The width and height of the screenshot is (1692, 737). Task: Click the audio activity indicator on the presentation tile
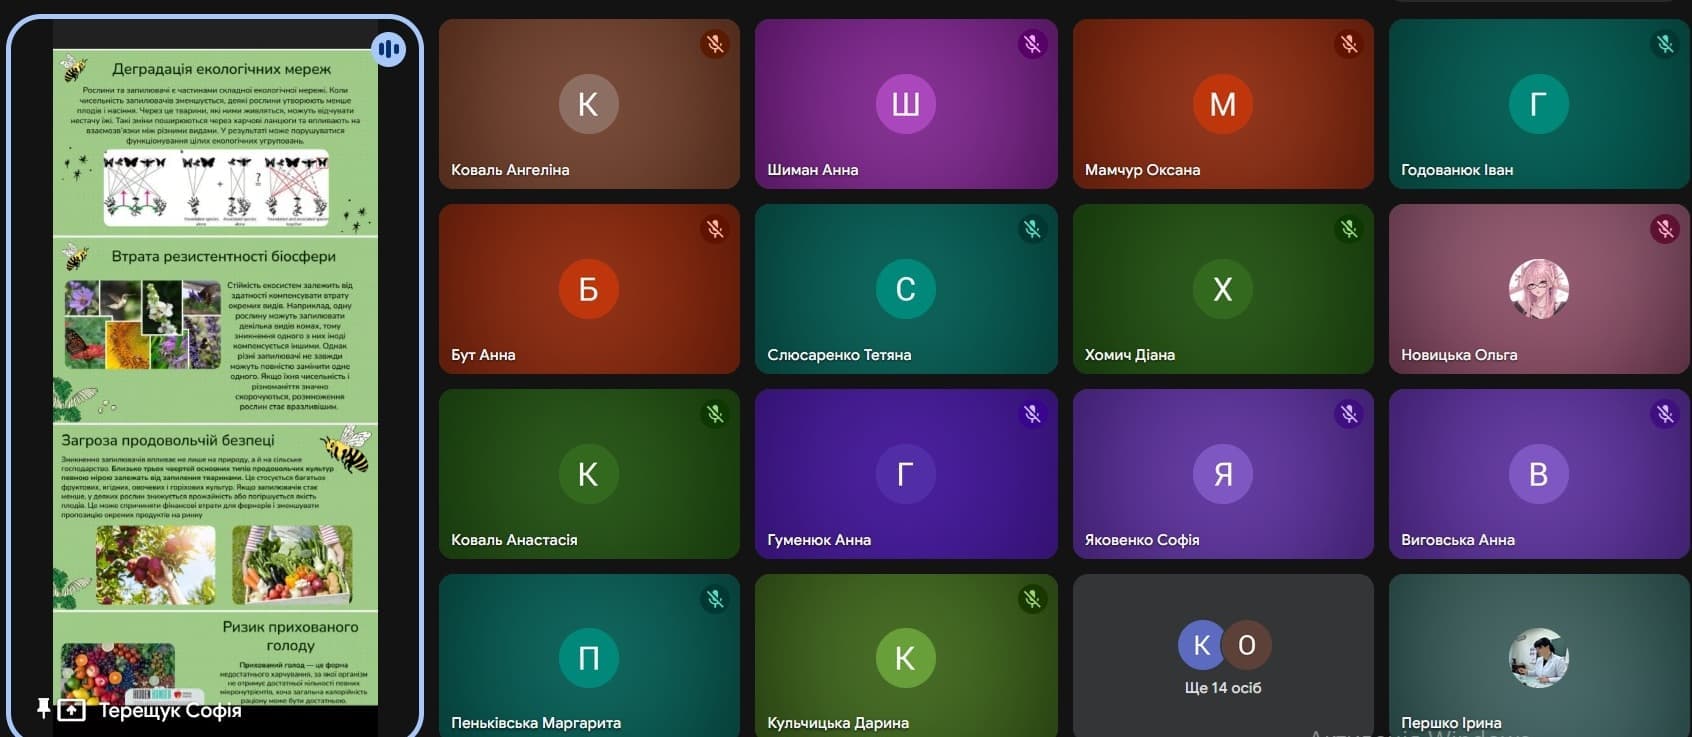(389, 49)
